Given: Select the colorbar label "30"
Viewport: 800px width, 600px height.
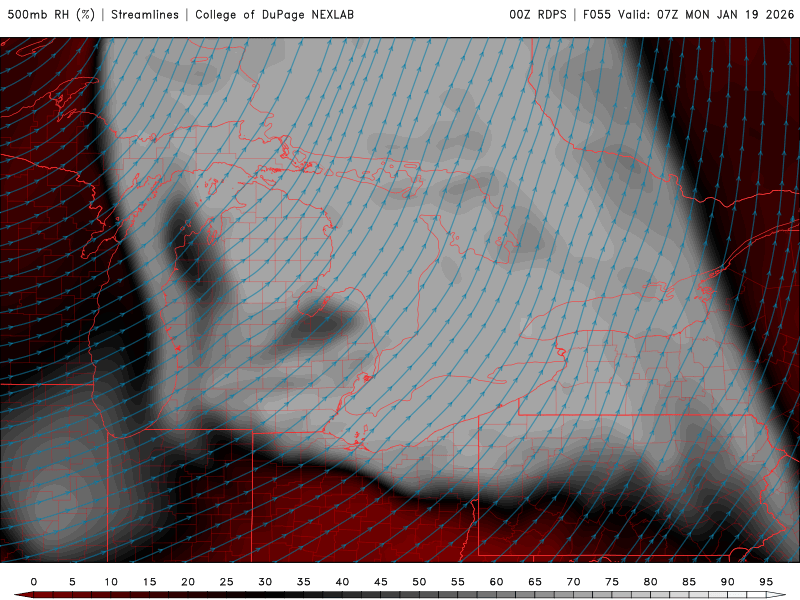Looking at the screenshot, I should pos(265,582).
